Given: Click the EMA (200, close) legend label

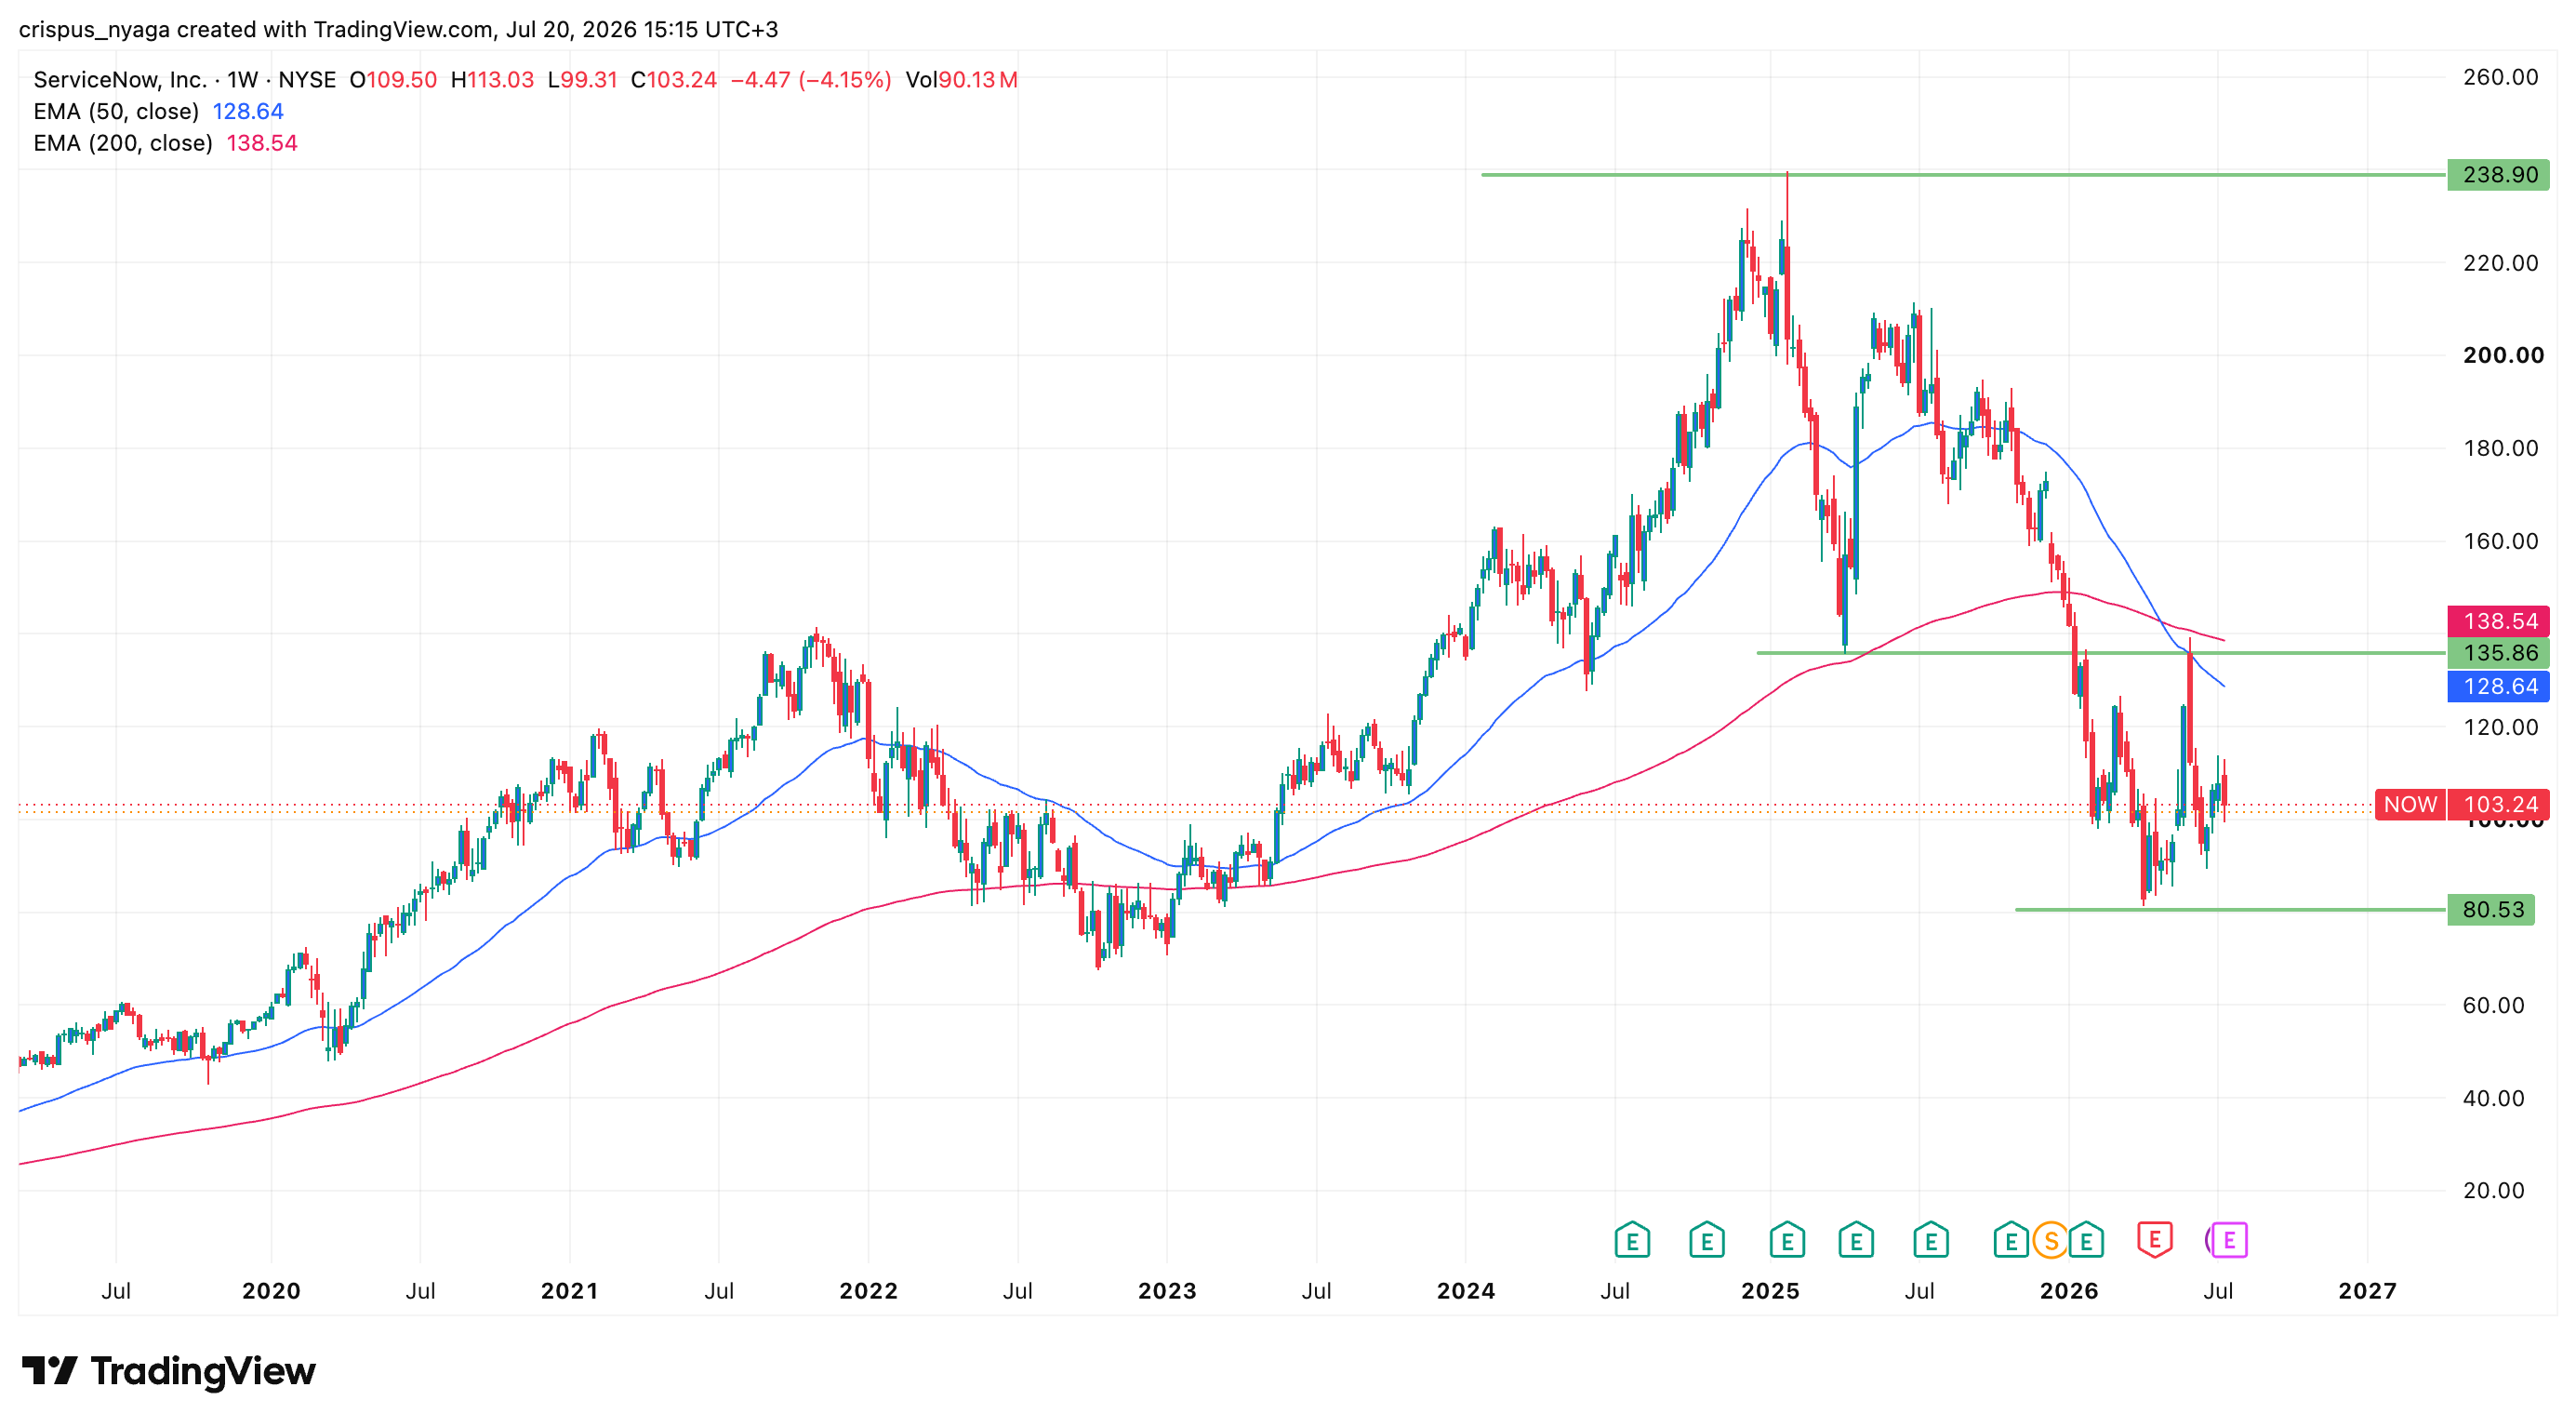Looking at the screenshot, I should point(123,143).
